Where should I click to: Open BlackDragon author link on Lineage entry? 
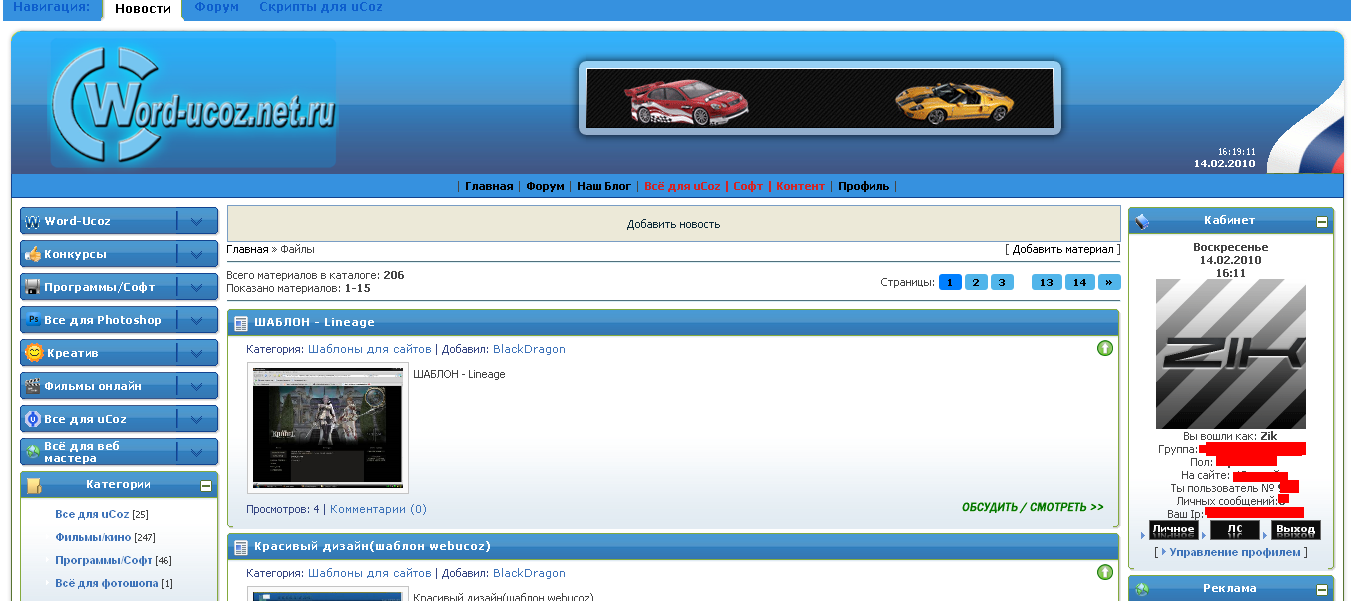click(x=529, y=349)
